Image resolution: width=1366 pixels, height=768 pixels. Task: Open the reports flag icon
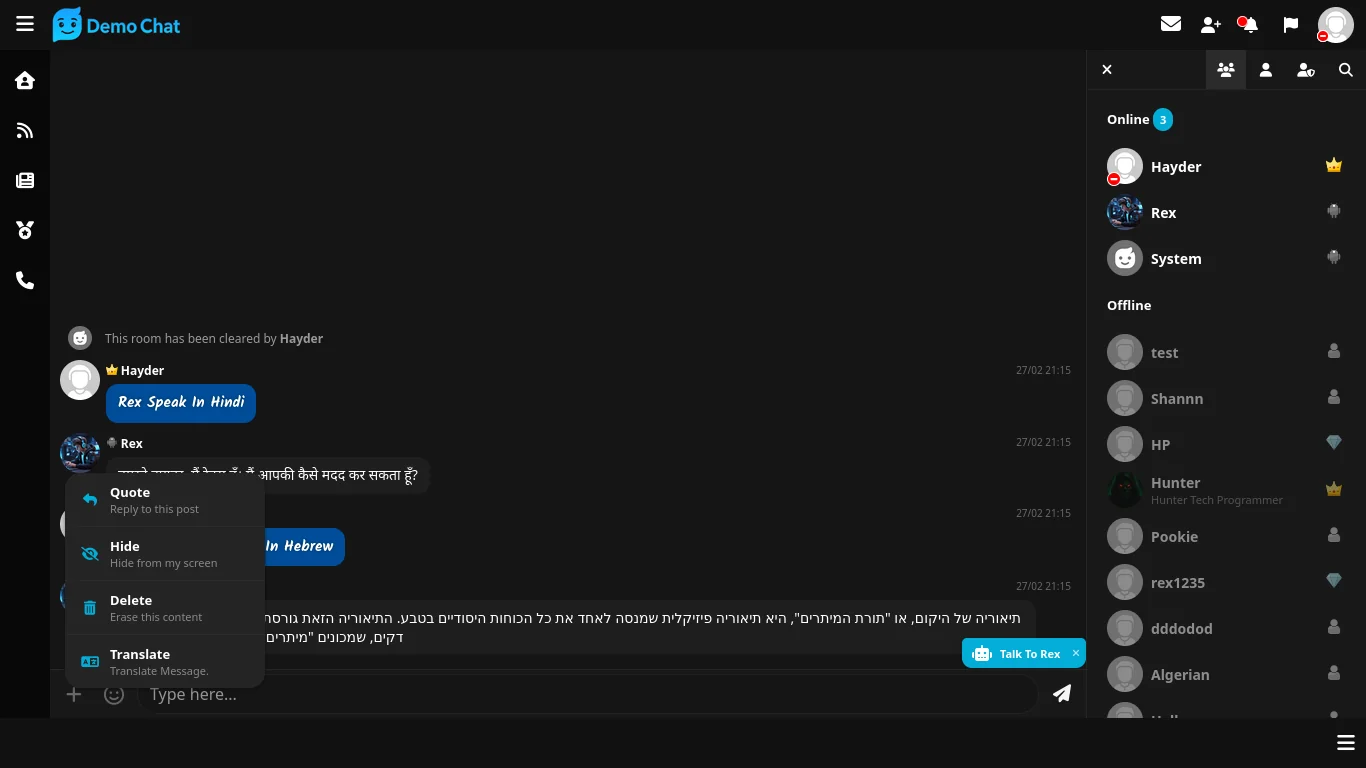1291,25
